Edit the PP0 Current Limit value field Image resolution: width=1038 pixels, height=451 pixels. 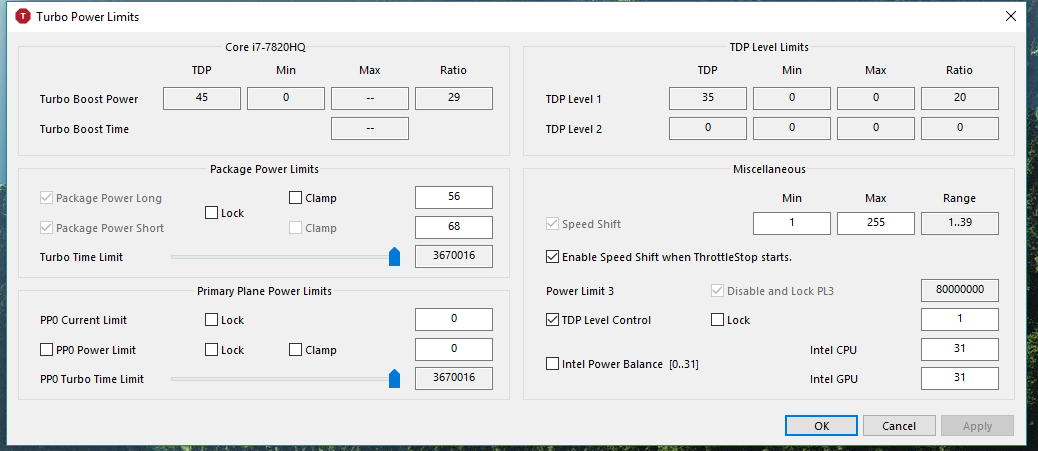coord(454,319)
